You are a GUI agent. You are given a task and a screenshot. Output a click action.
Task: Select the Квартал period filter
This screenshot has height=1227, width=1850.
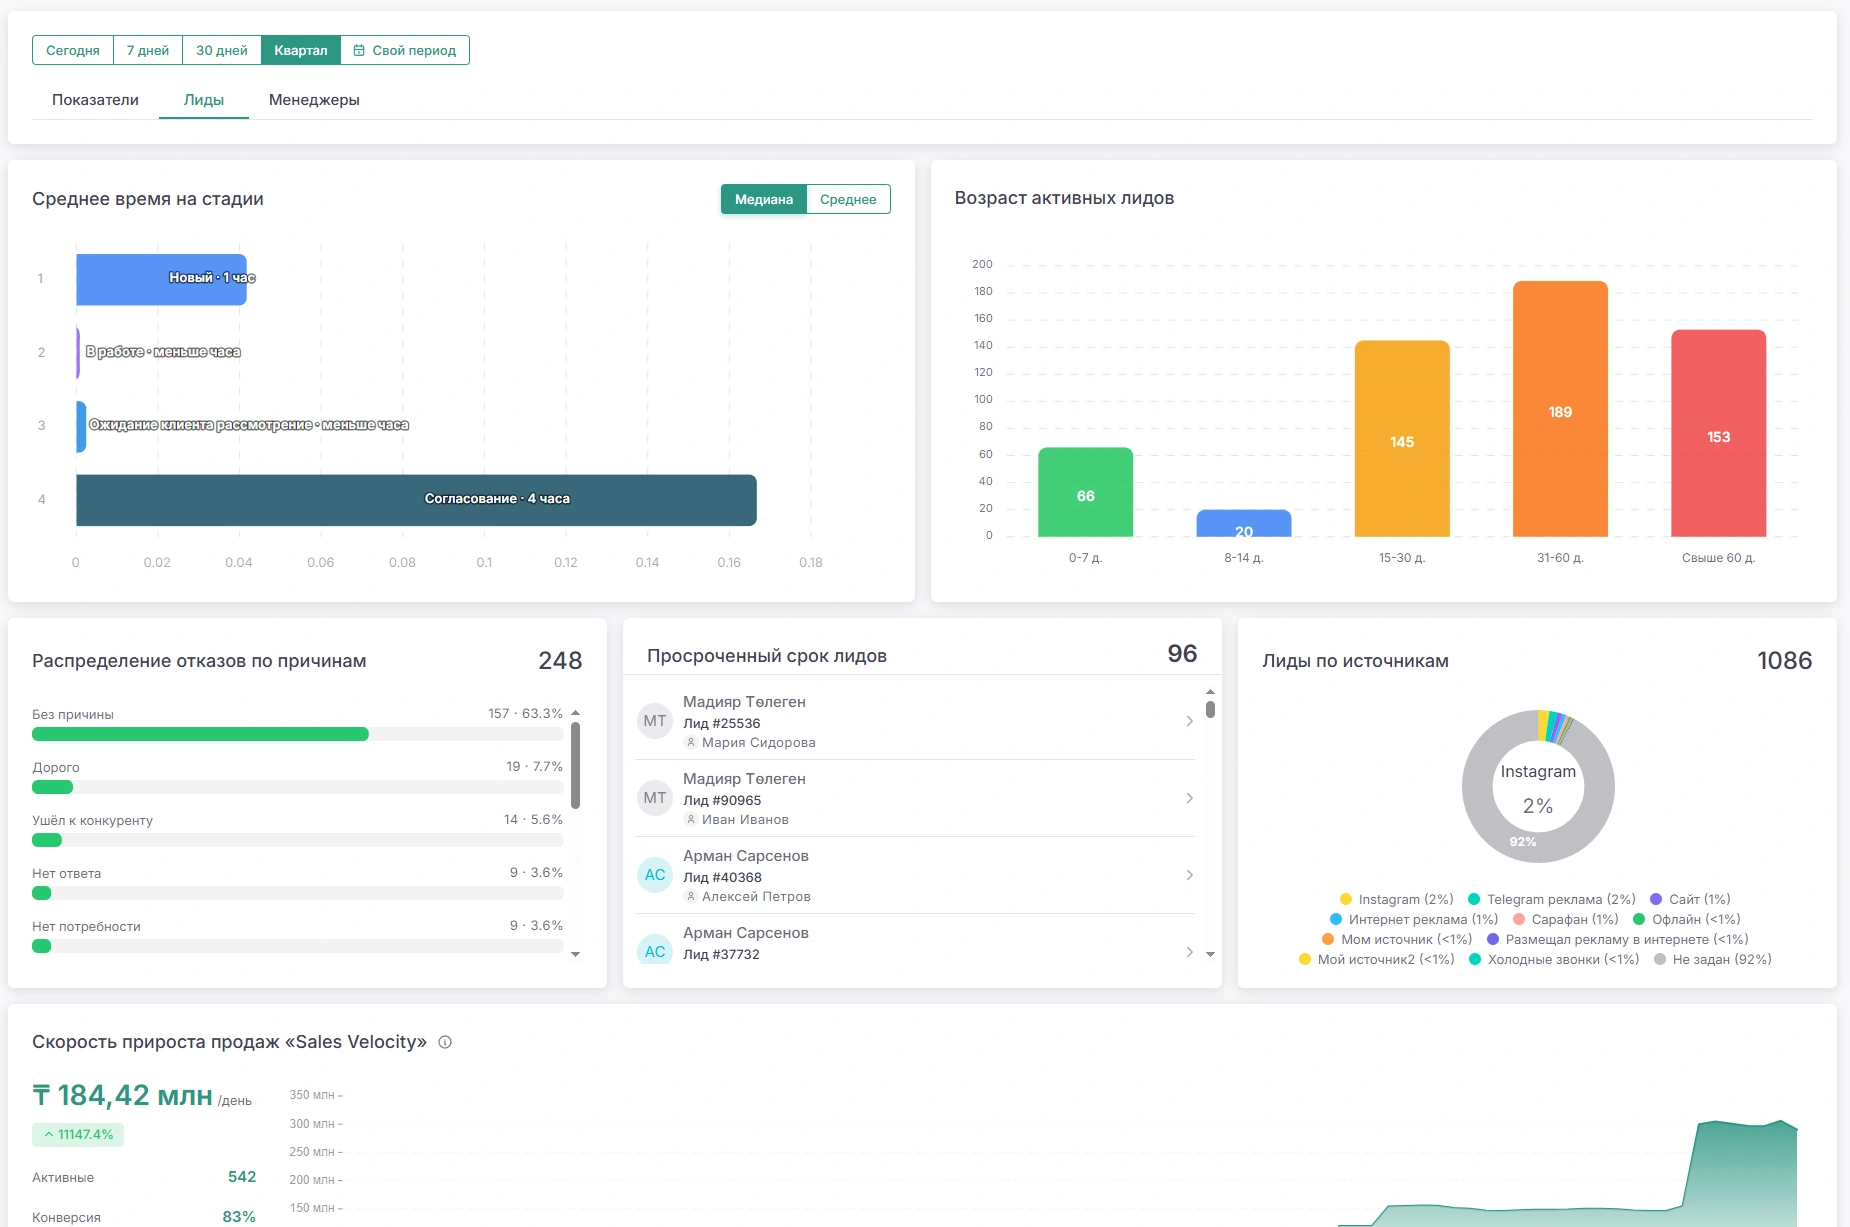(x=301, y=50)
